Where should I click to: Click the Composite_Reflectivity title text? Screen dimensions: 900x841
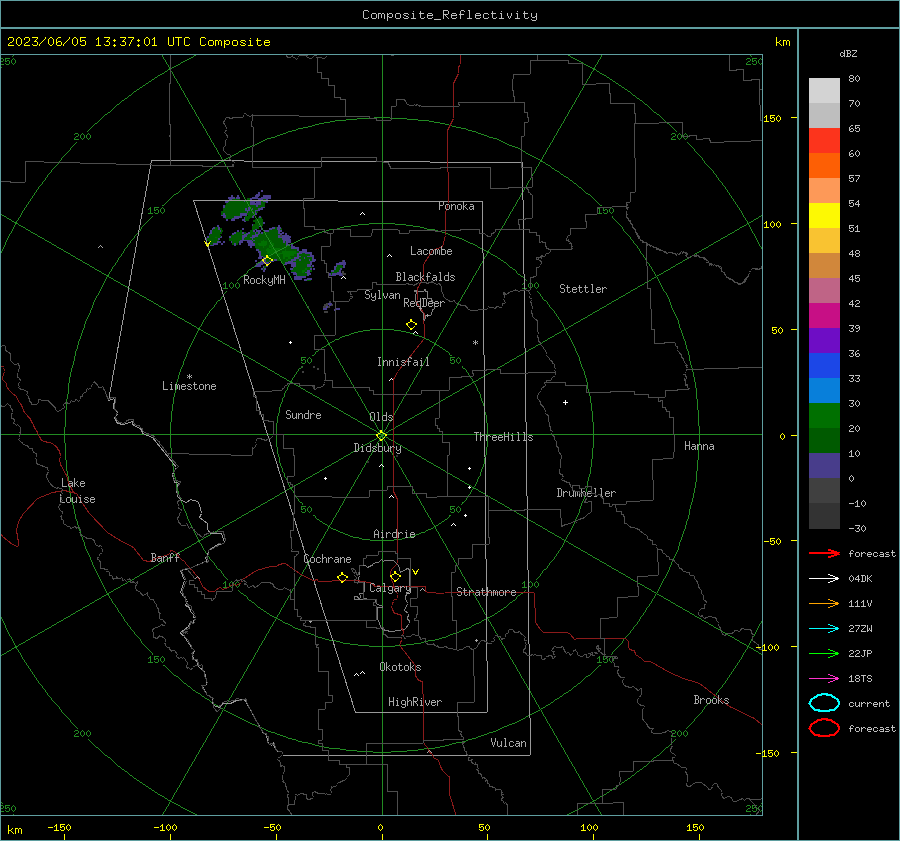449,15
